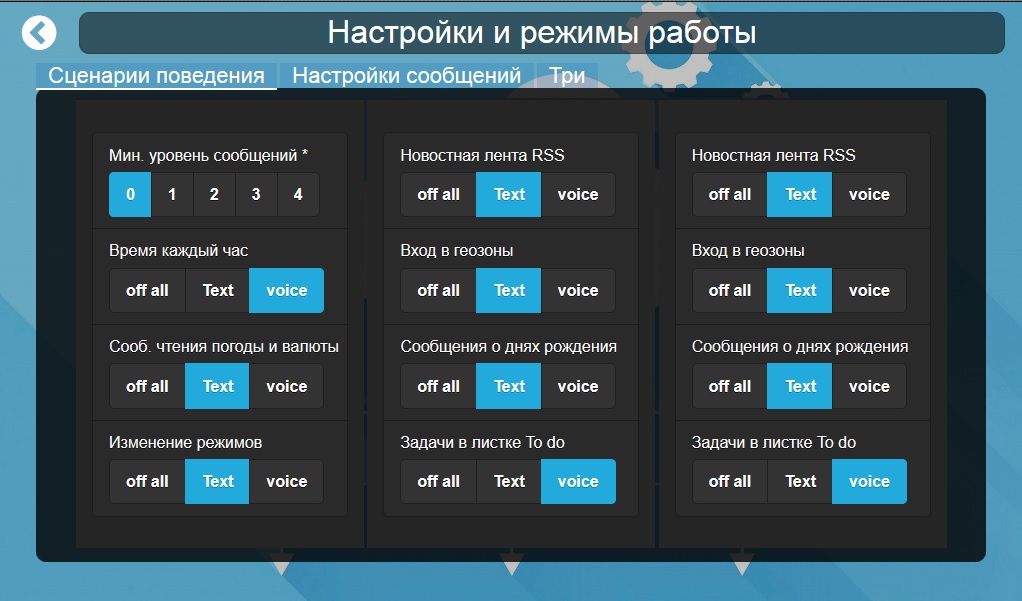1022x601 pixels.
Task: Click the Настройки и режимы работы title
Action: [542, 33]
